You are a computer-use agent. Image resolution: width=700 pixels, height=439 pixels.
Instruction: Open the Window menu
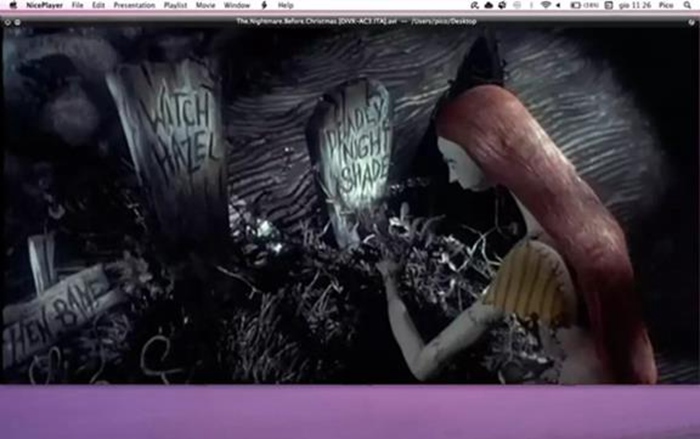(x=237, y=5)
